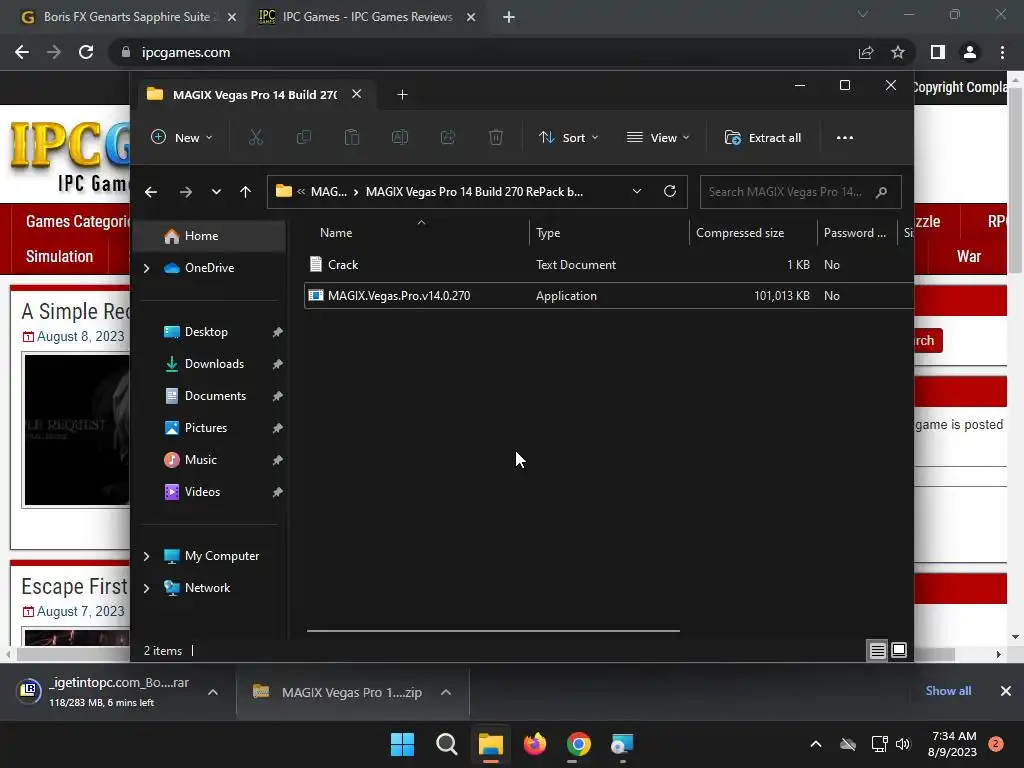Open Chrome three-dot menu
1024x768 pixels.
(x=1002, y=52)
